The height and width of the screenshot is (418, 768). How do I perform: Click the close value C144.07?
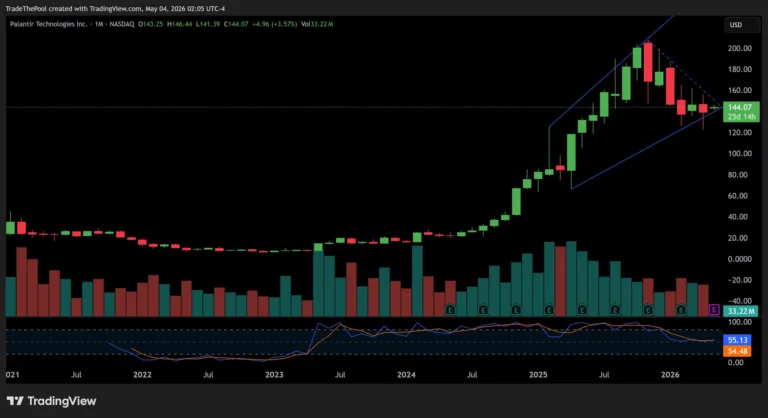tap(236, 24)
